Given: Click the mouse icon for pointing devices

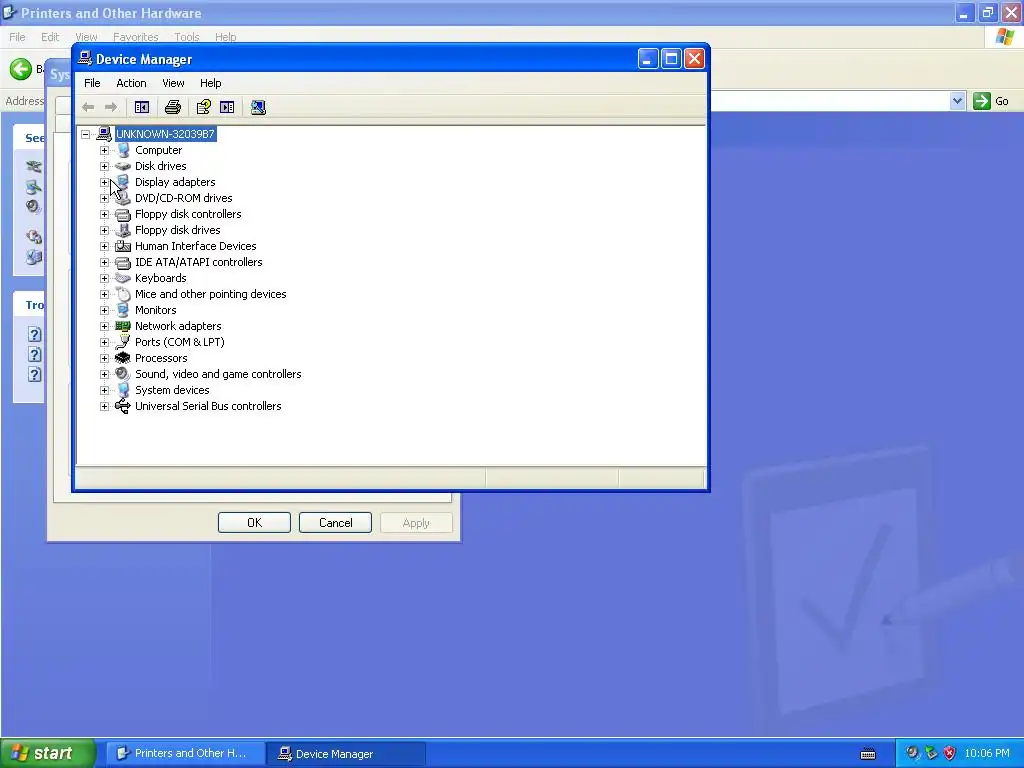Looking at the screenshot, I should 123,294.
